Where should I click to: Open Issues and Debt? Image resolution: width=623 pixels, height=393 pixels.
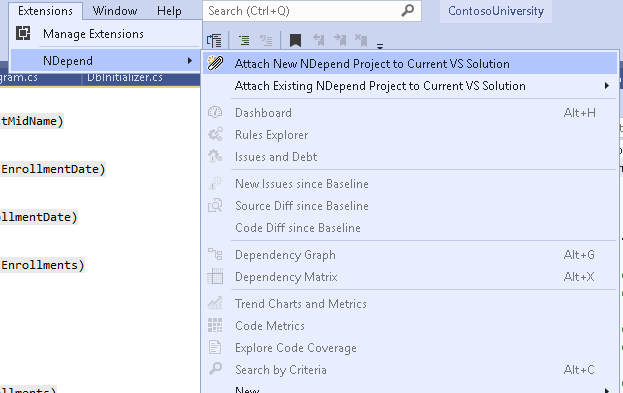pos(410,157)
